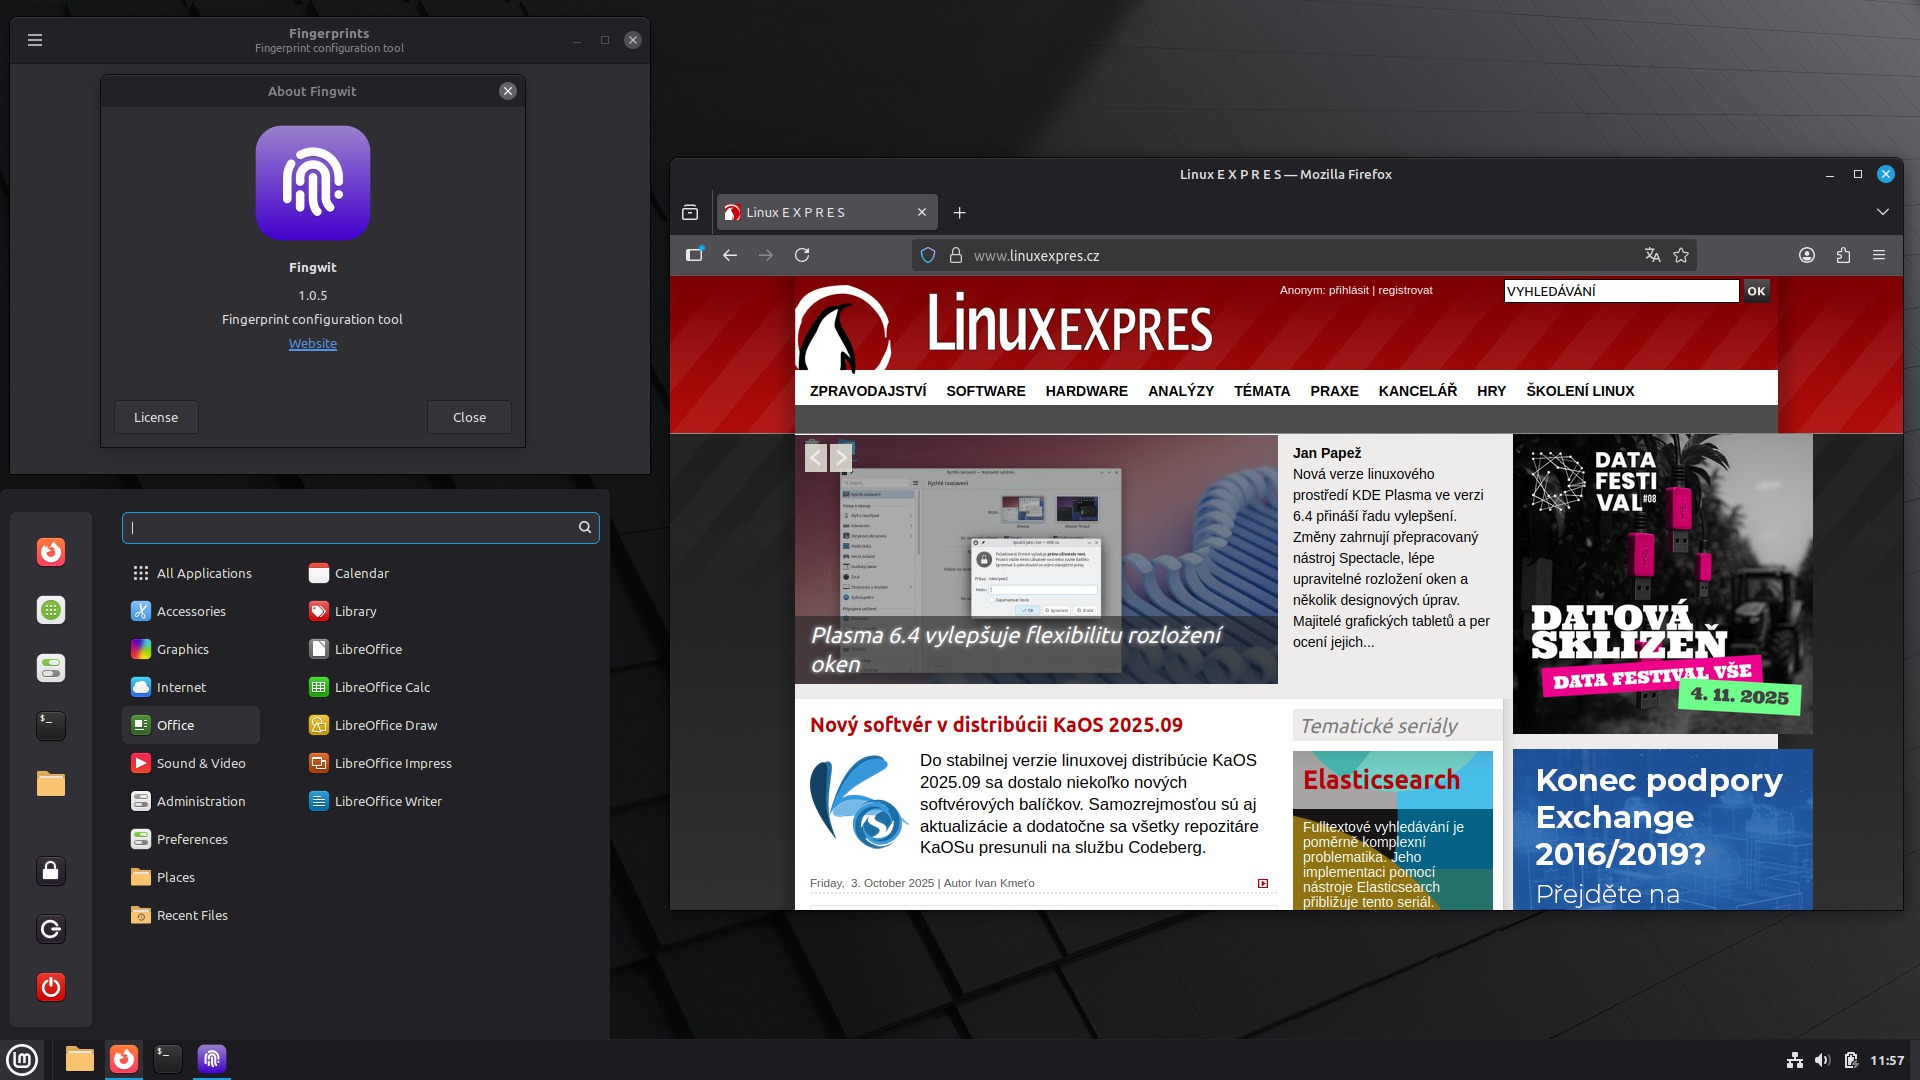Click the application menu search field
This screenshot has height=1080, width=1920.
tap(352, 527)
